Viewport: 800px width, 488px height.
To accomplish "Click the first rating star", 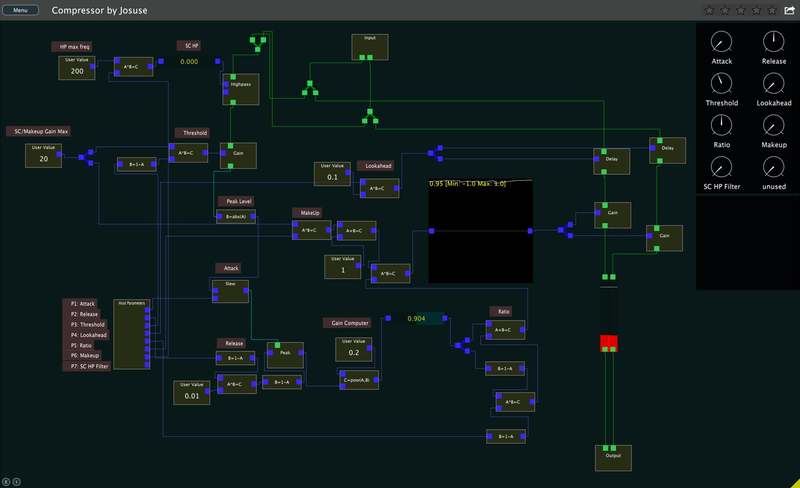I will click(x=708, y=10).
